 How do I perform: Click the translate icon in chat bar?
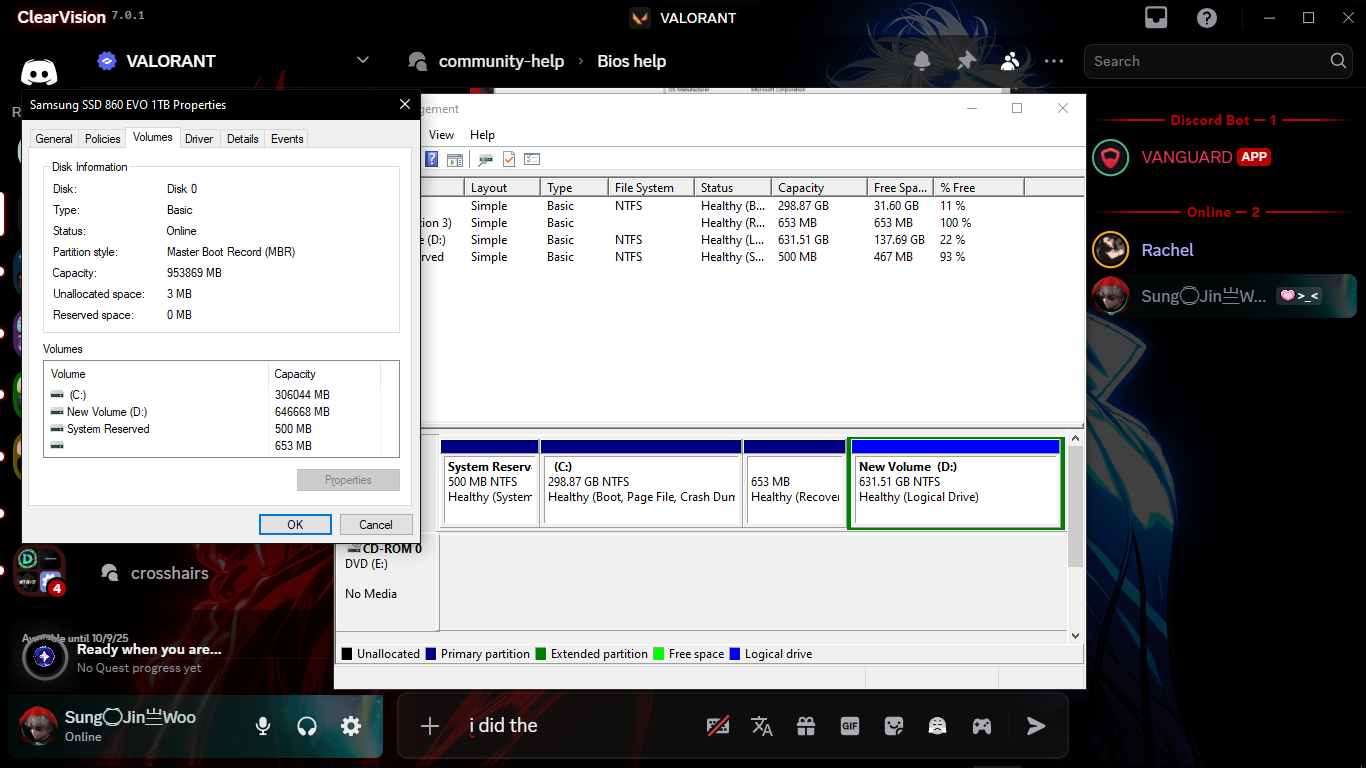[762, 726]
